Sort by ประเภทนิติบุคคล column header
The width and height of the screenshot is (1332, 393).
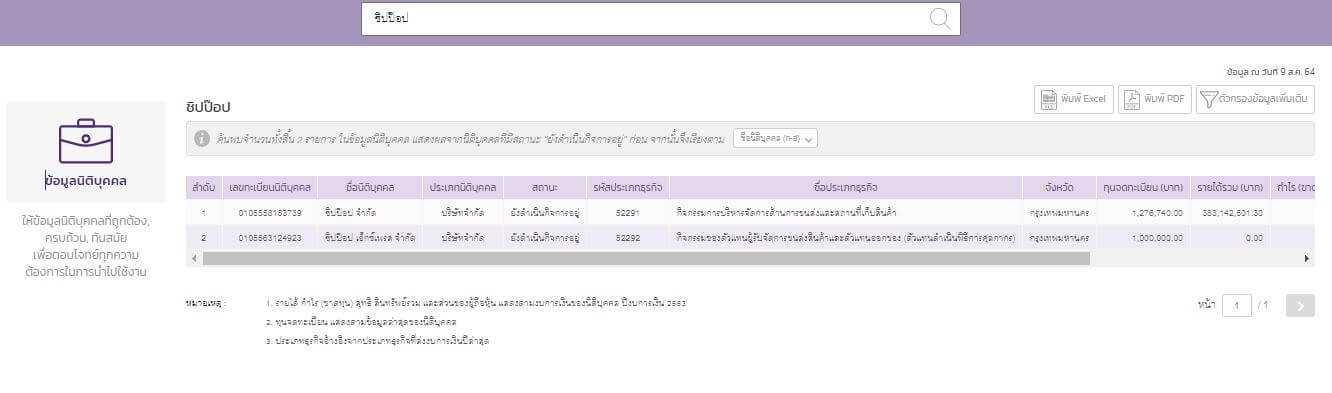(463, 187)
